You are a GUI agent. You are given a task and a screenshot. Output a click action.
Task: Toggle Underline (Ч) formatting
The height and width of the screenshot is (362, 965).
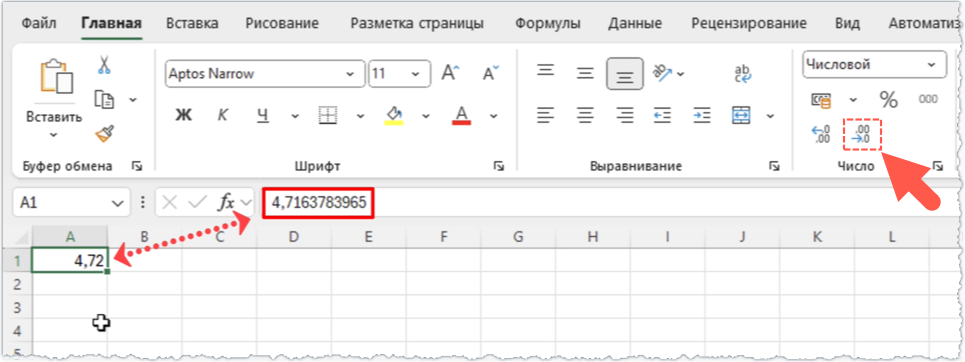point(263,115)
